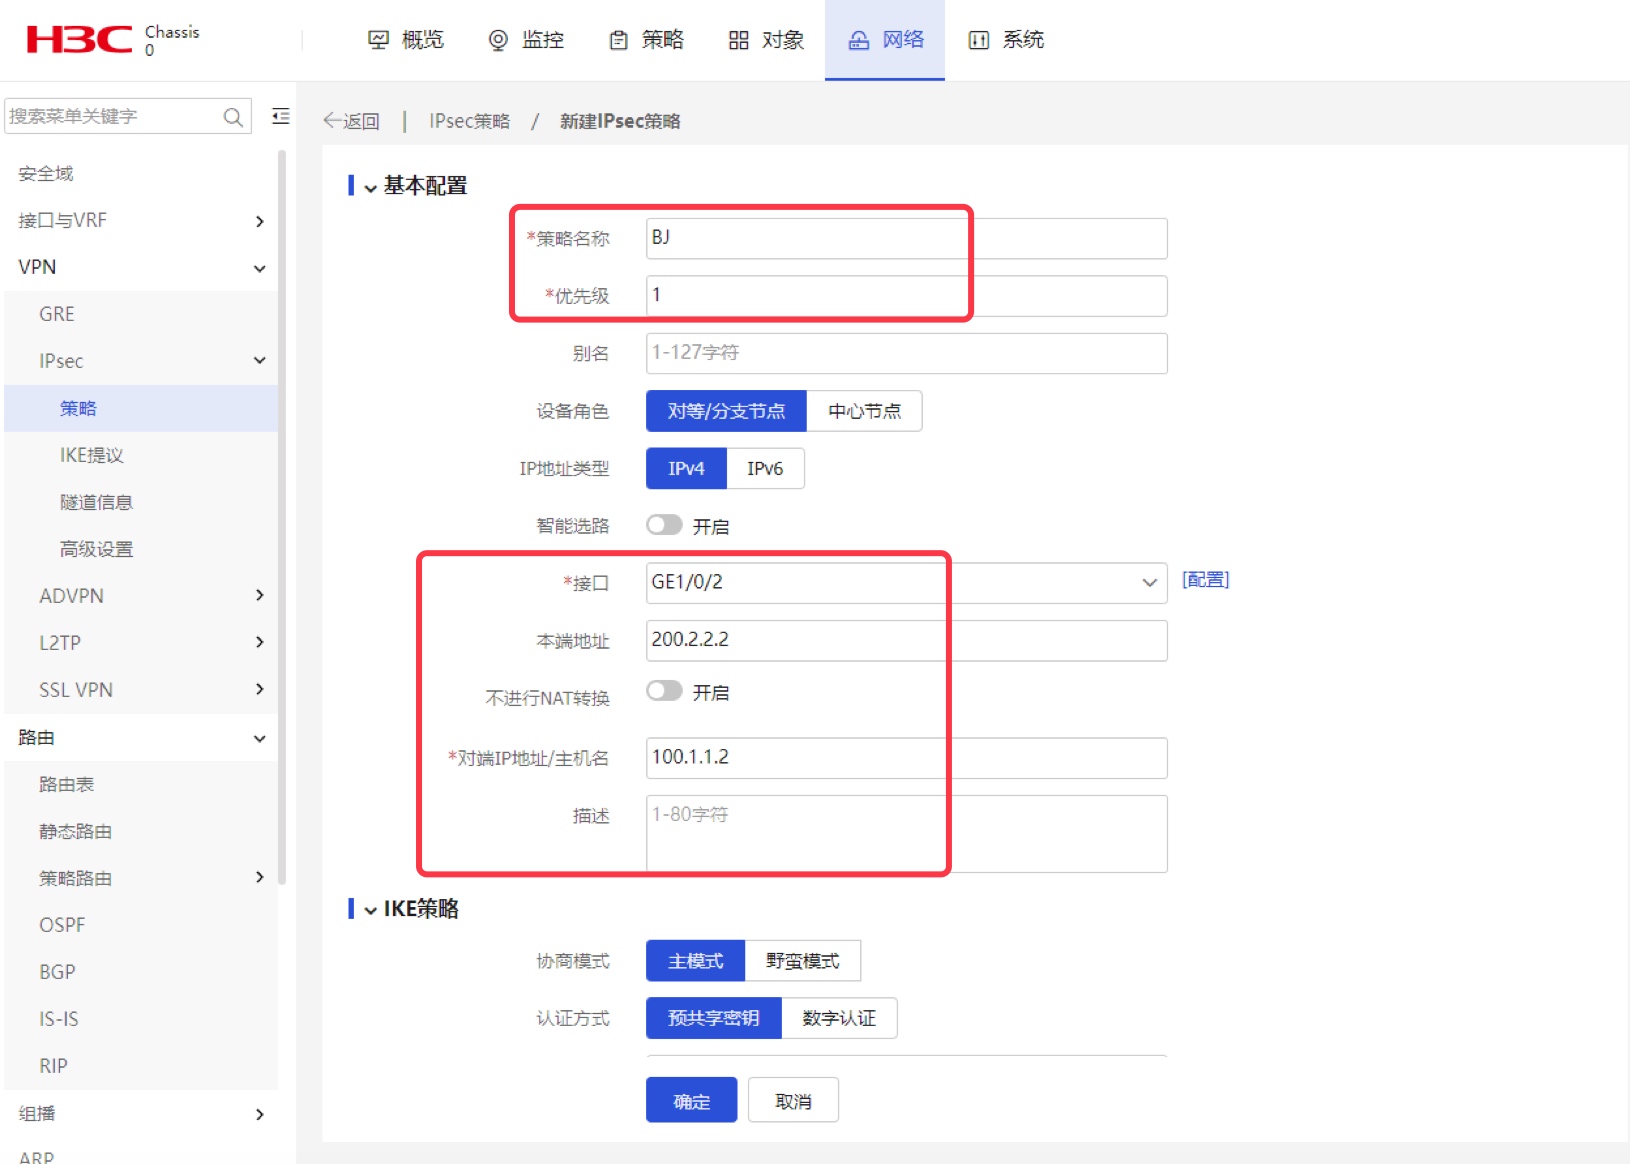Image resolution: width=1630 pixels, height=1164 pixels.
Task: Expand SSL VPN submenu
Action: (259, 689)
